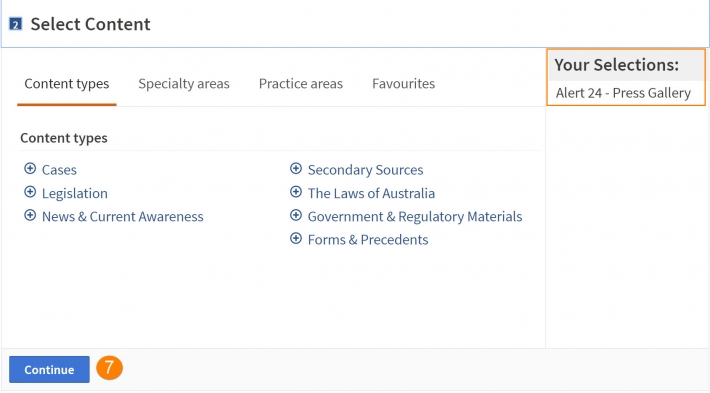710x393 pixels.
Task: Open the Legislation link
Action: [75, 193]
